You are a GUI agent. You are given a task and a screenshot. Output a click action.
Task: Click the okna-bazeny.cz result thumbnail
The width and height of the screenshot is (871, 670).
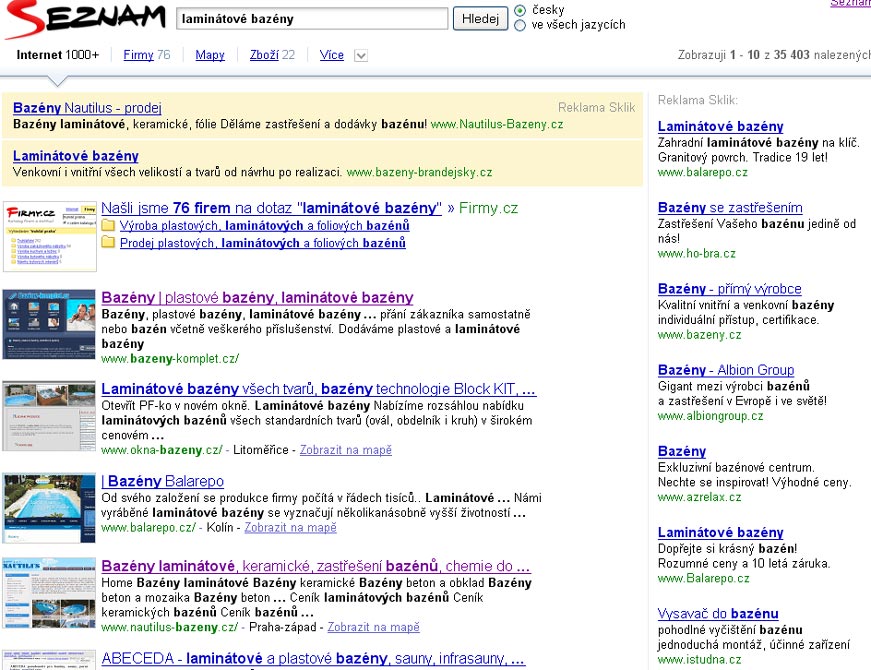49,416
